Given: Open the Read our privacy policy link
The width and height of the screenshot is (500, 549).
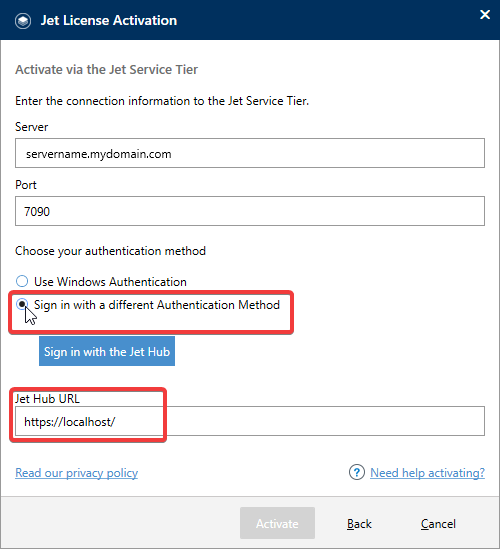Looking at the screenshot, I should pyautogui.click(x=76, y=473).
